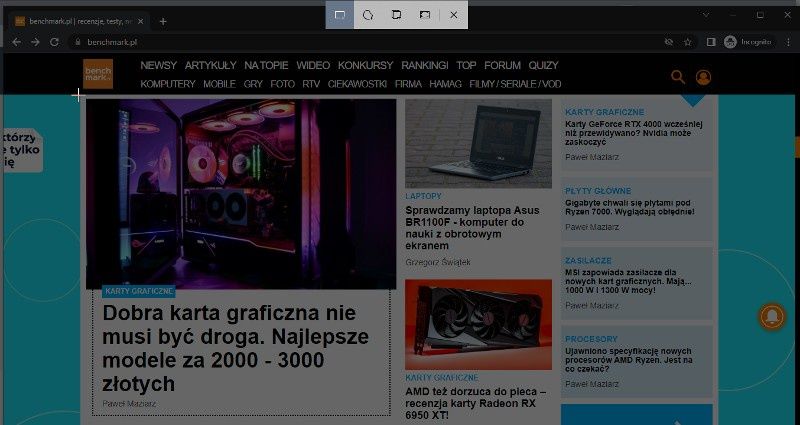Click the PŁYTY GŁÓWNE category label
Viewport: 800px width, 425px height.
598,191
